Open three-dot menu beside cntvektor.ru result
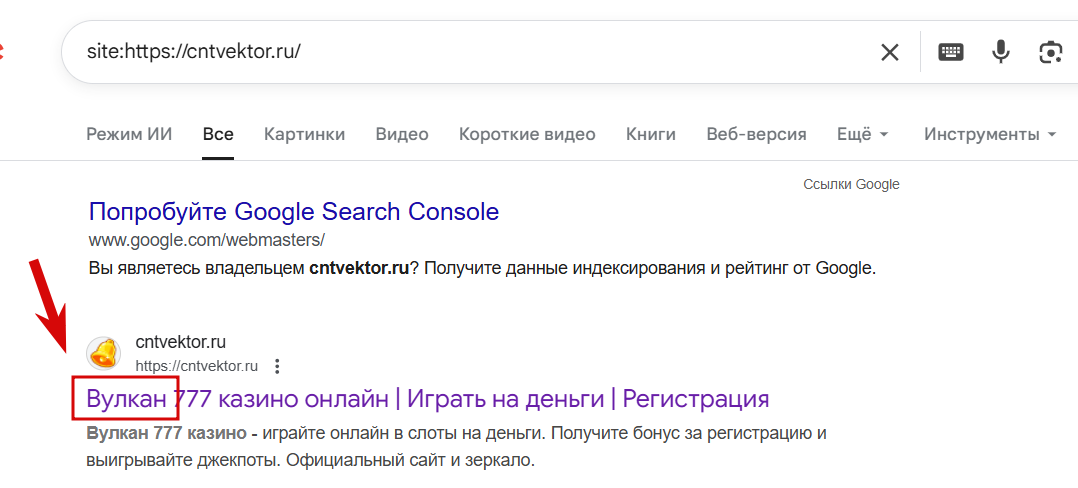The image size is (1078, 488). coord(278,366)
